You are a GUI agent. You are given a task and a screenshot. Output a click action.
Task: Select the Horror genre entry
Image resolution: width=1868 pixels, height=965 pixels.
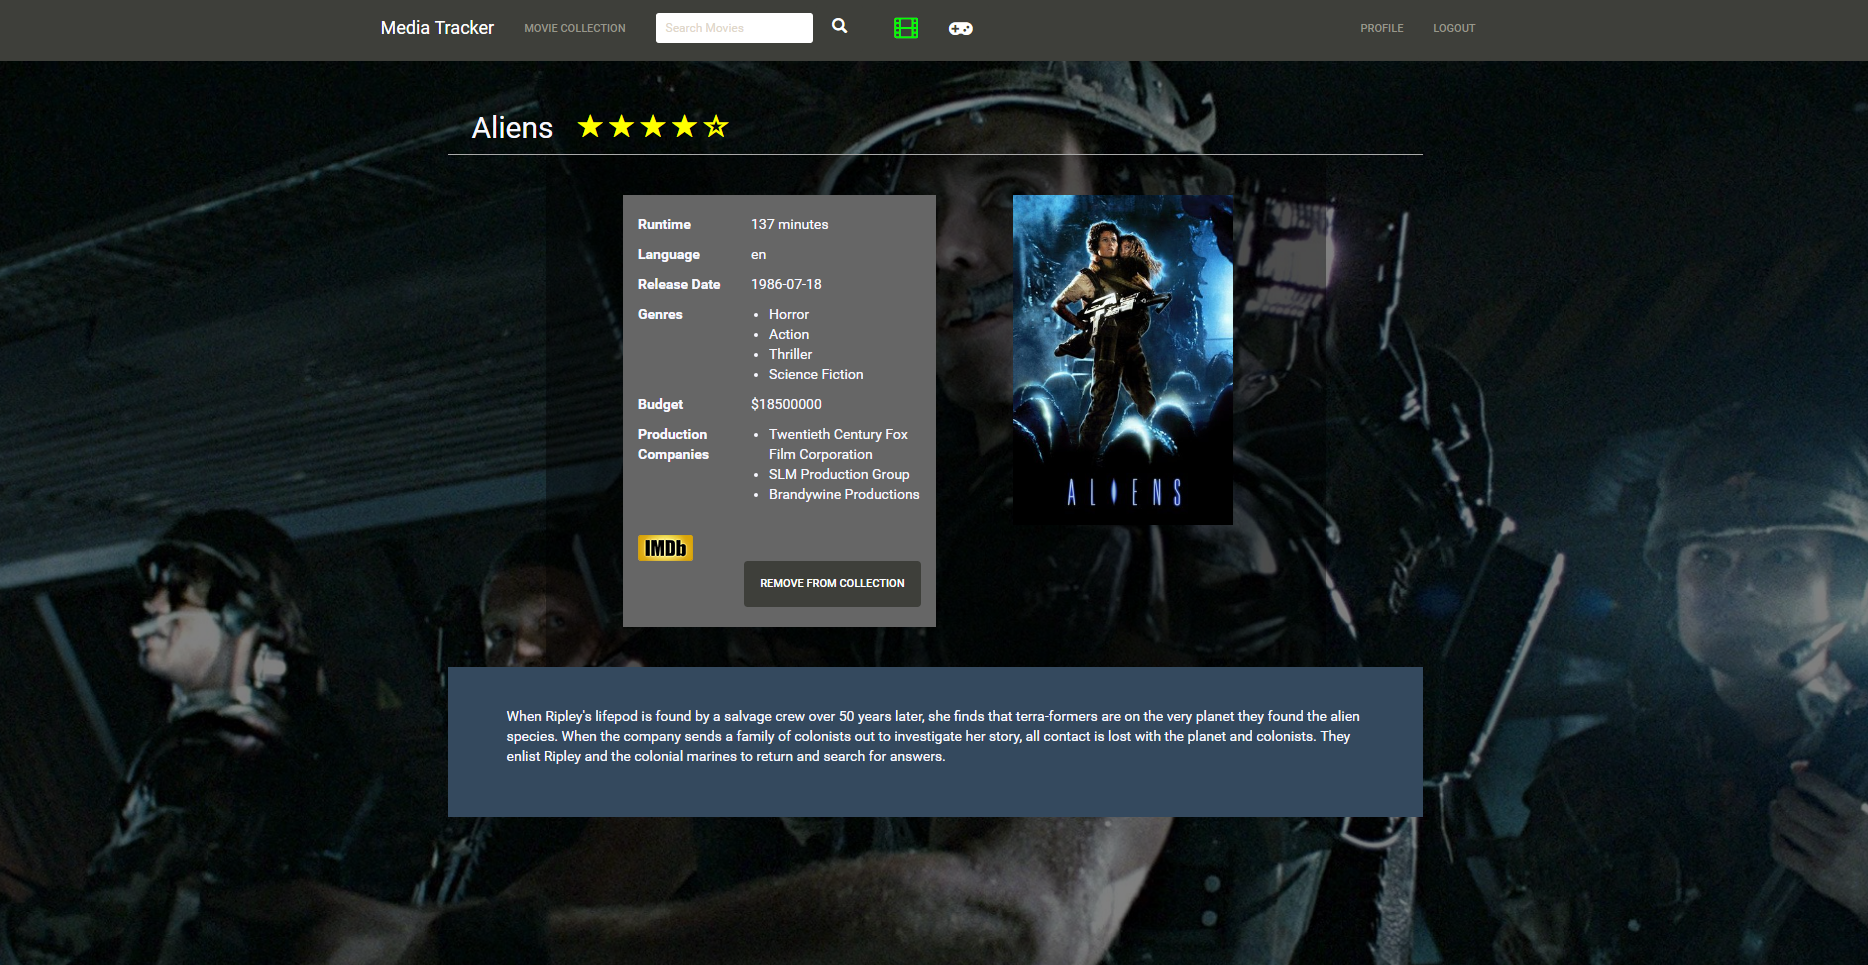point(789,314)
